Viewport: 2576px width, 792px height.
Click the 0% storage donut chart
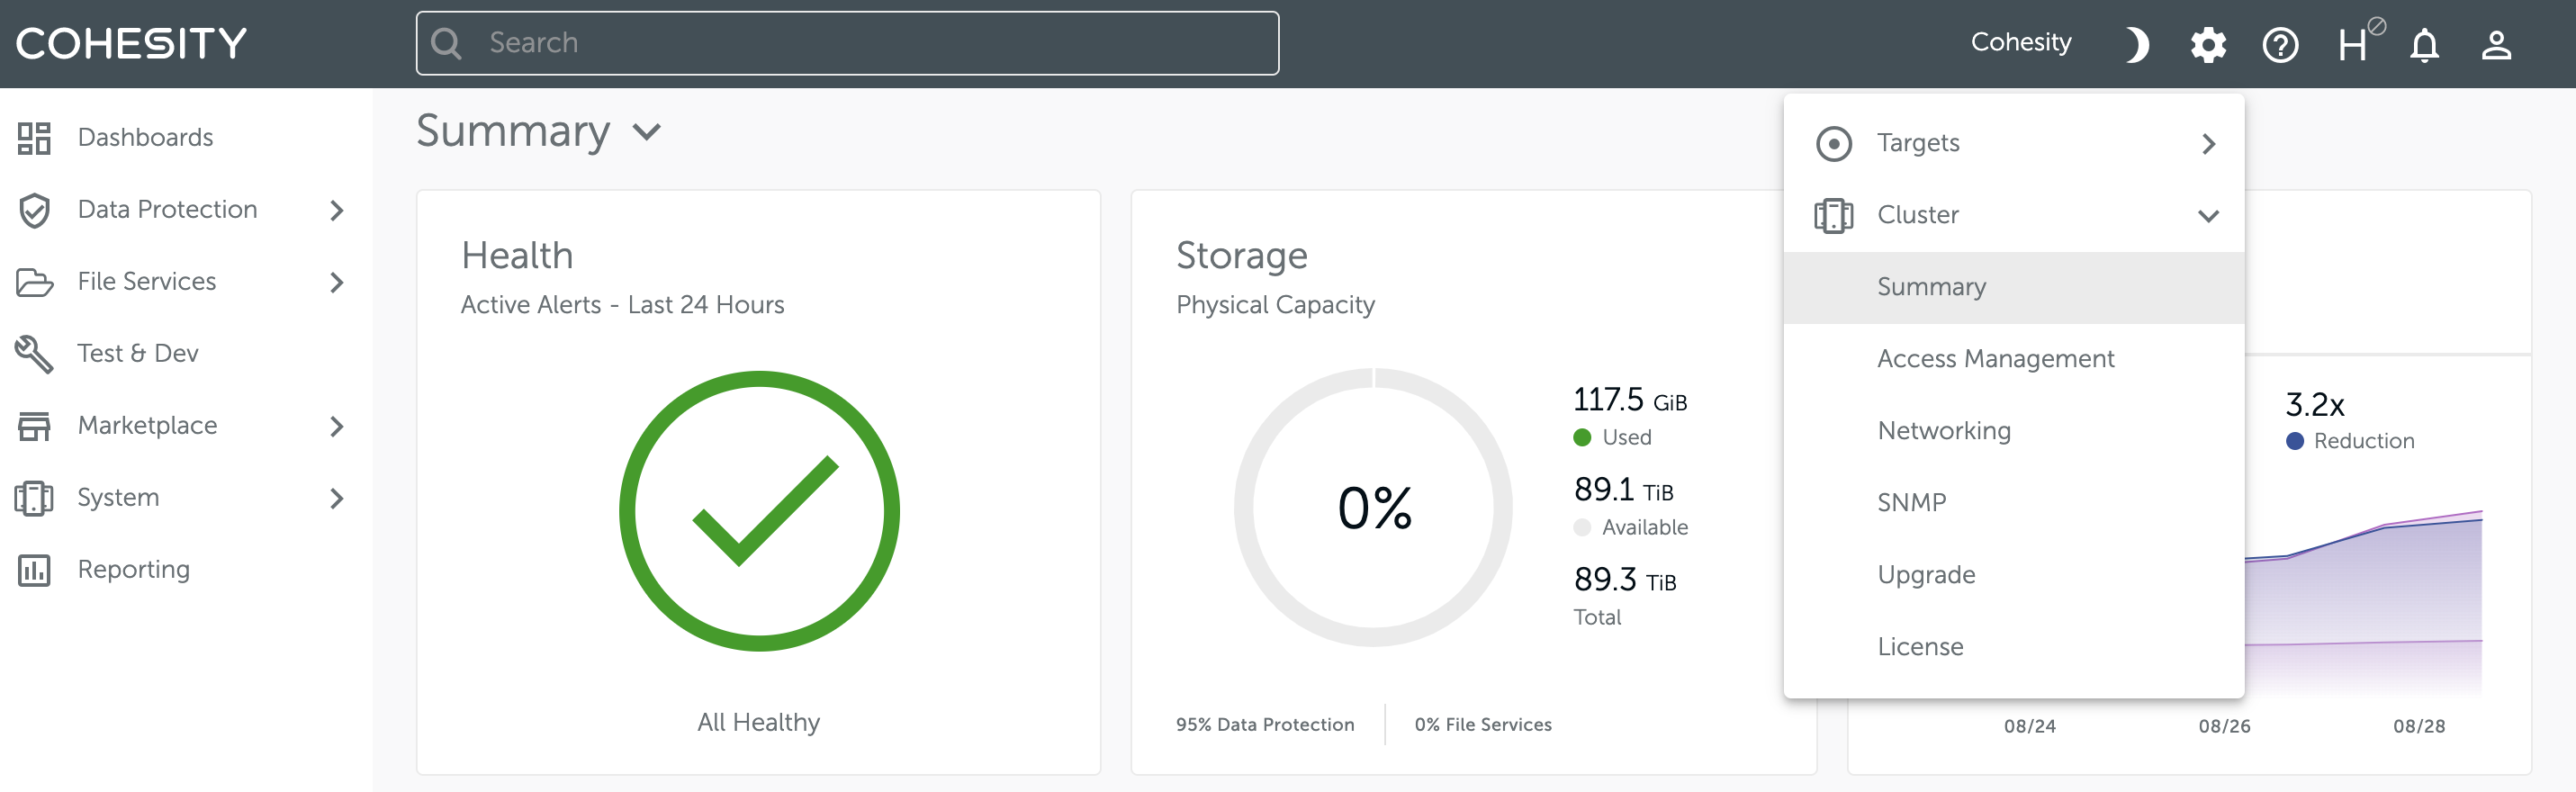pos(1374,507)
